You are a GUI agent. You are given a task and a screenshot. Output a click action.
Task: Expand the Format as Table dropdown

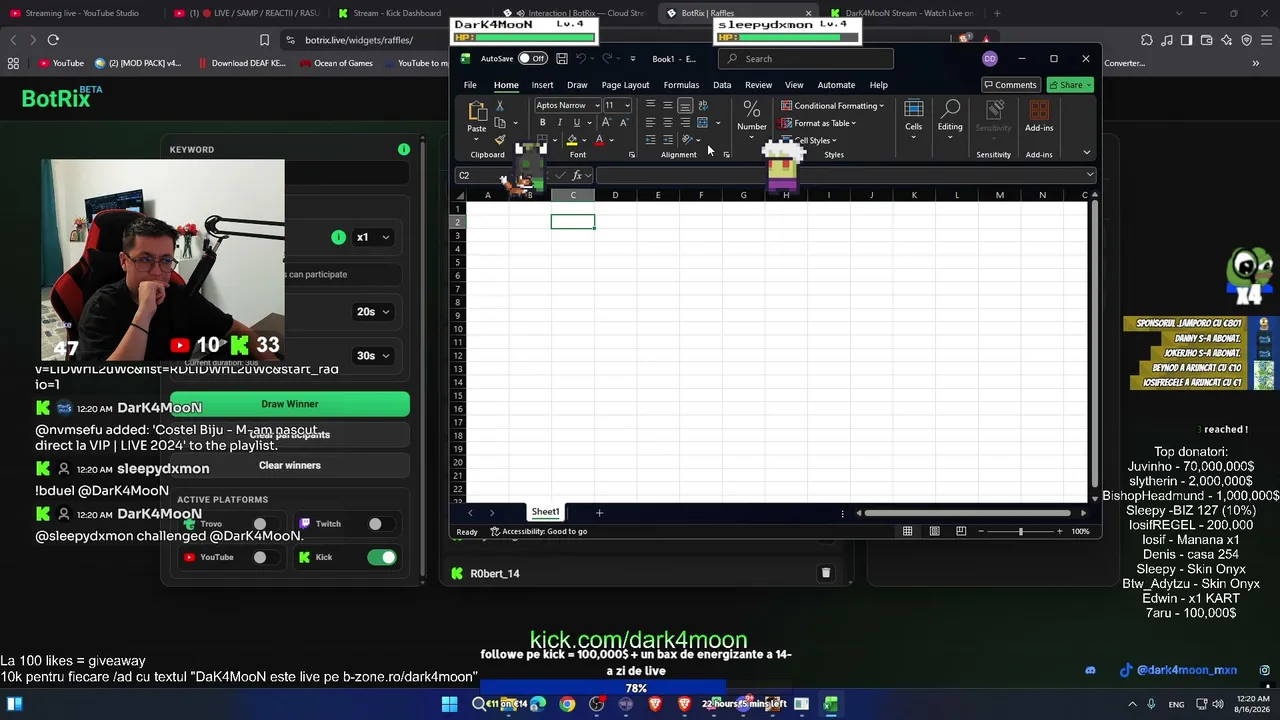tap(817, 123)
